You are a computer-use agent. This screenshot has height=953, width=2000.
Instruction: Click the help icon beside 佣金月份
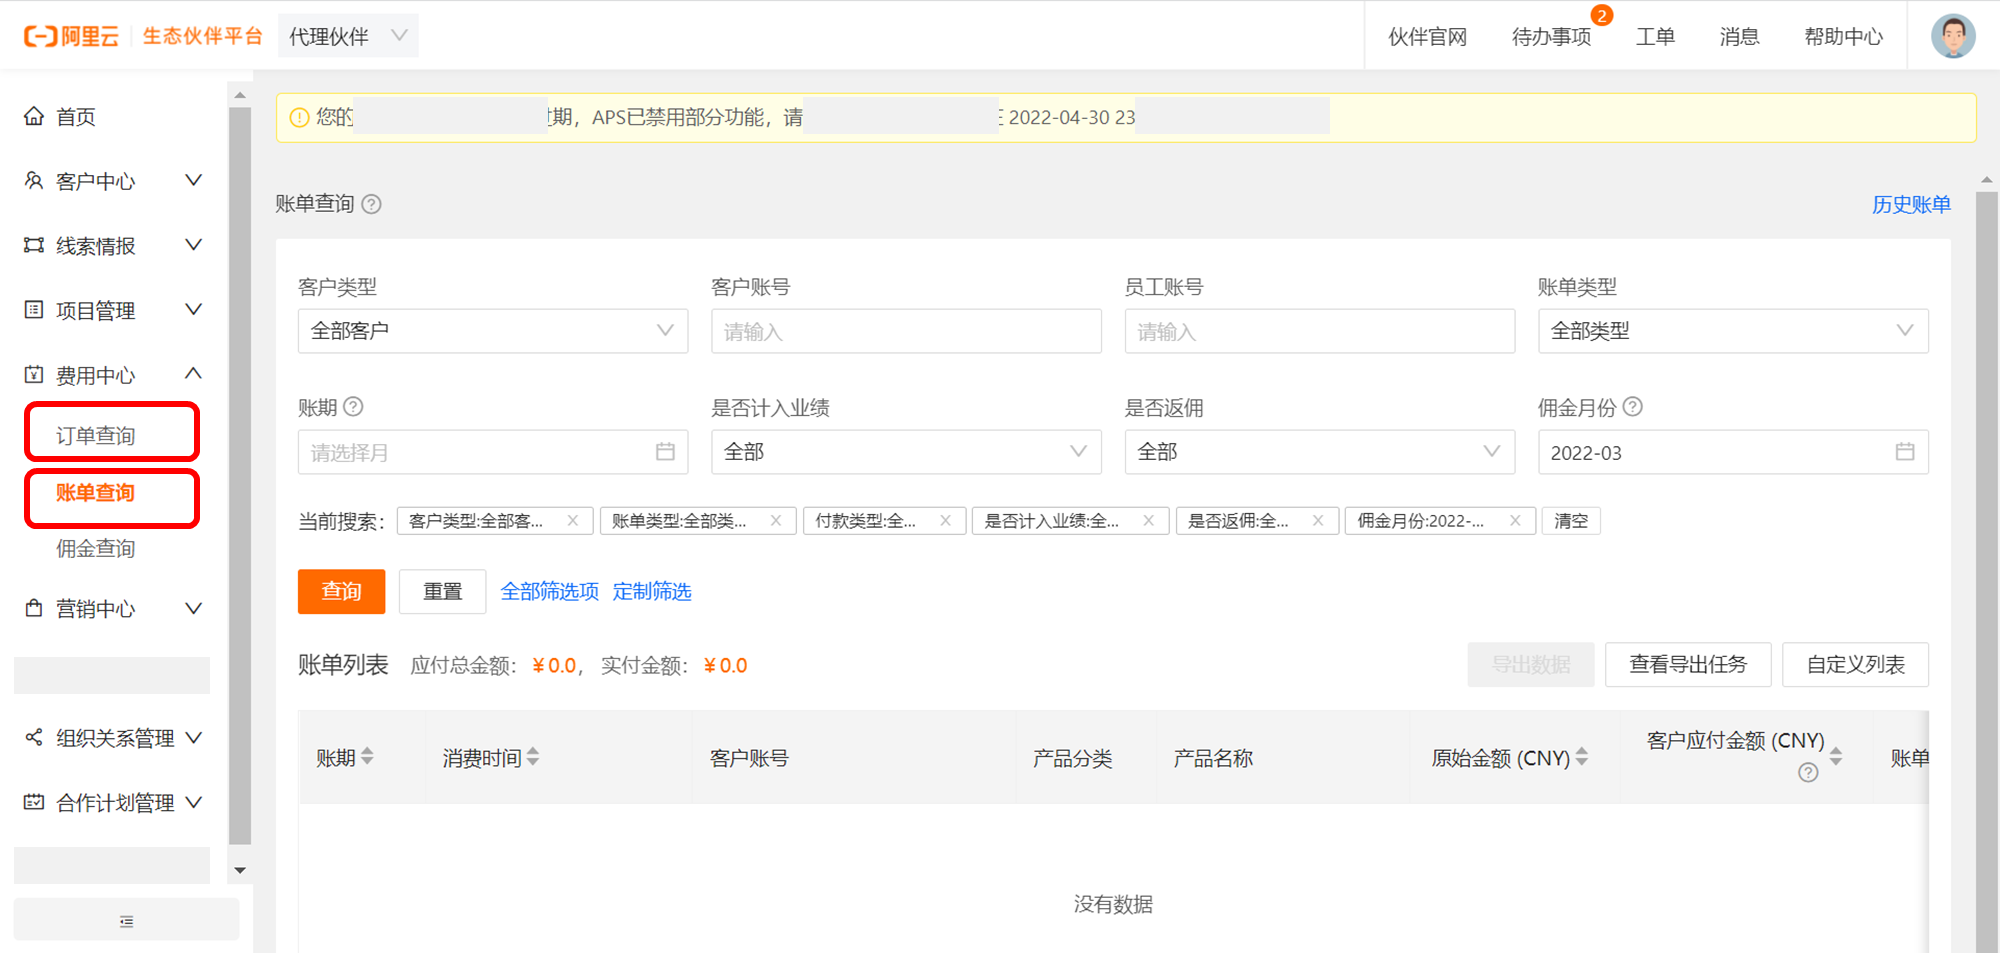pos(1634,407)
